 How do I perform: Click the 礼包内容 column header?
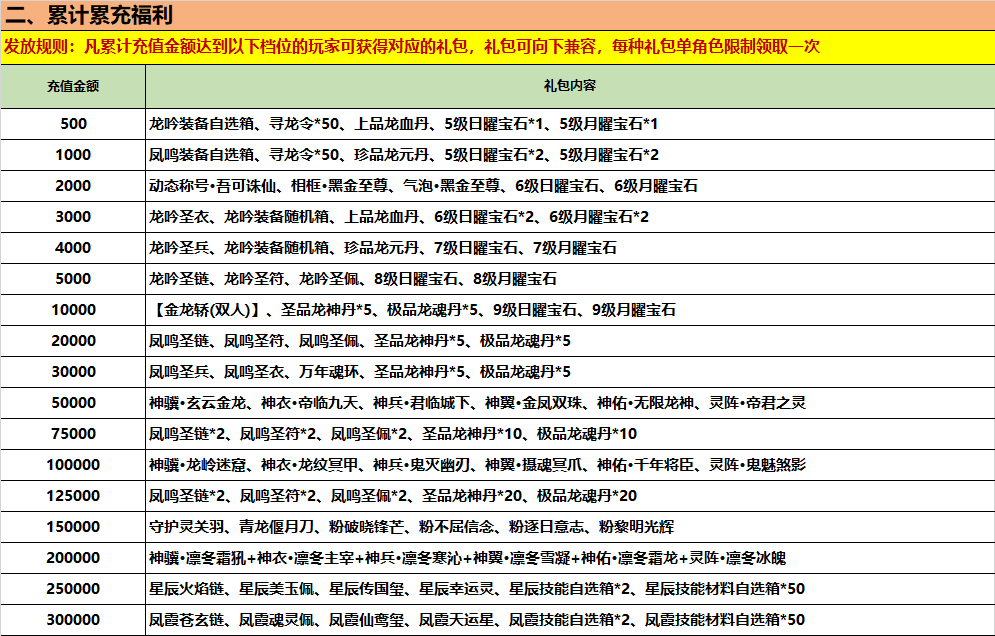570,87
